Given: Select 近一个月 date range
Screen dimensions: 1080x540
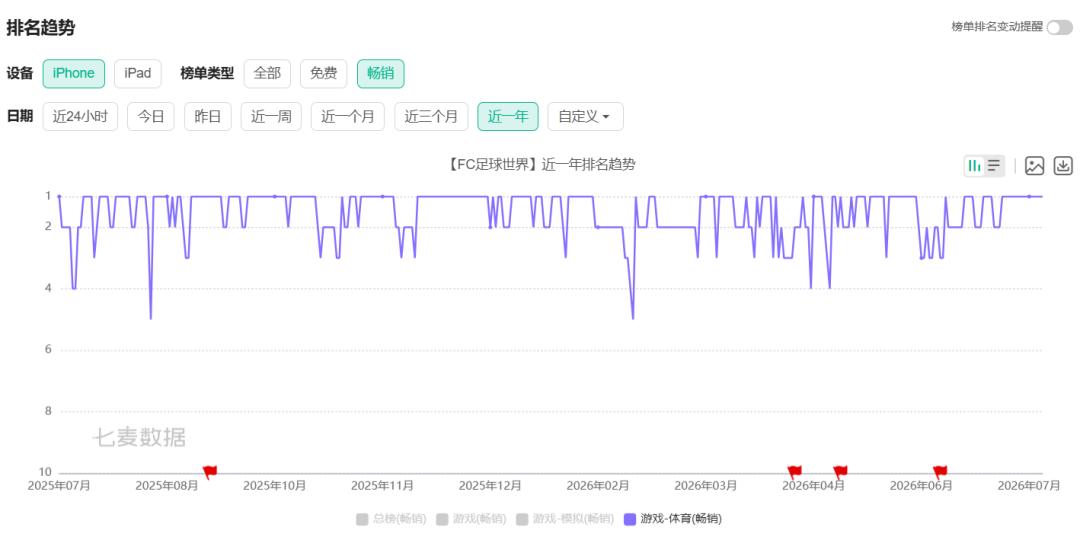Looking at the screenshot, I should 348,116.
